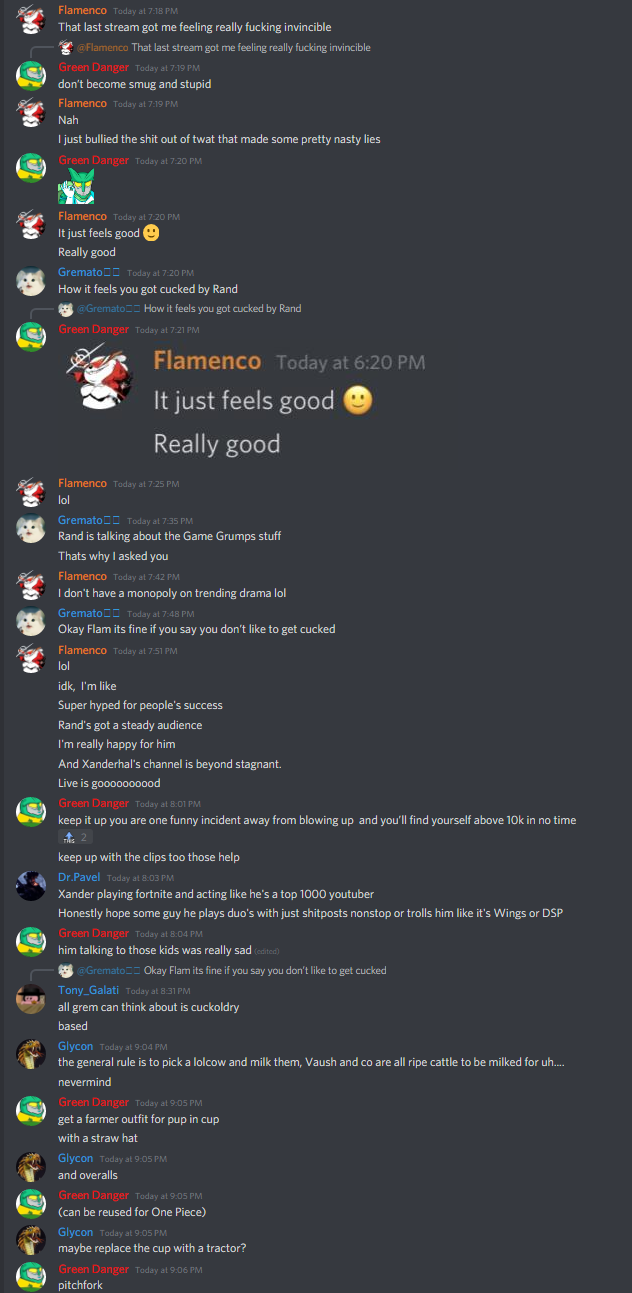Click Green Danger's avatar at 8:01 PM message

click(31, 812)
